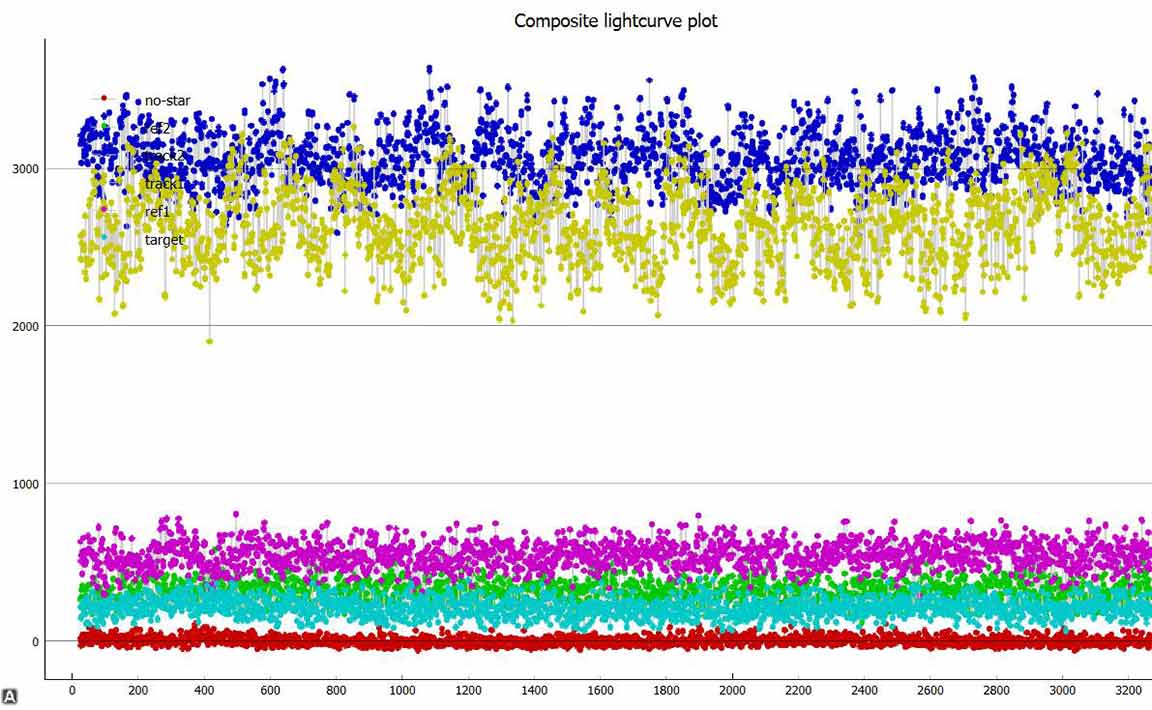
Task: Click the "track2" legend label
Action: [162, 156]
